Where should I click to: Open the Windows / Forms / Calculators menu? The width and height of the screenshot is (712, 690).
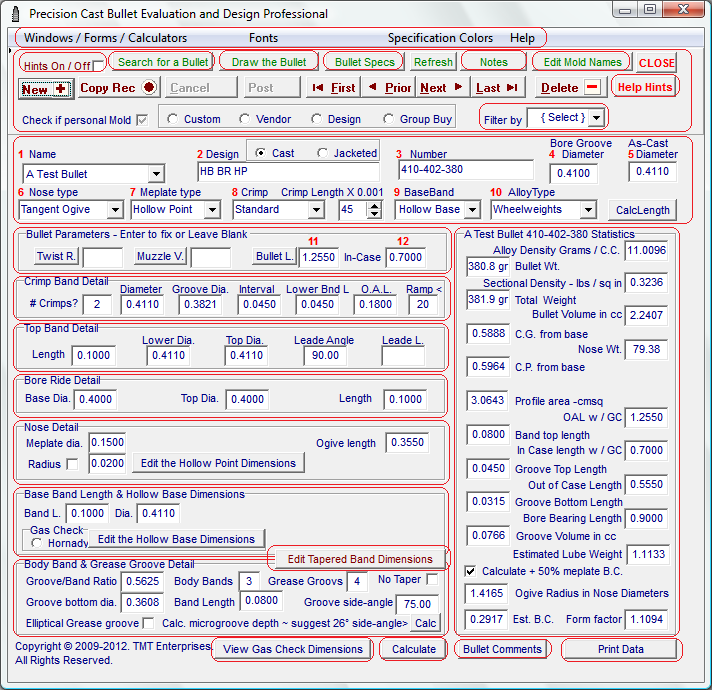(105, 38)
